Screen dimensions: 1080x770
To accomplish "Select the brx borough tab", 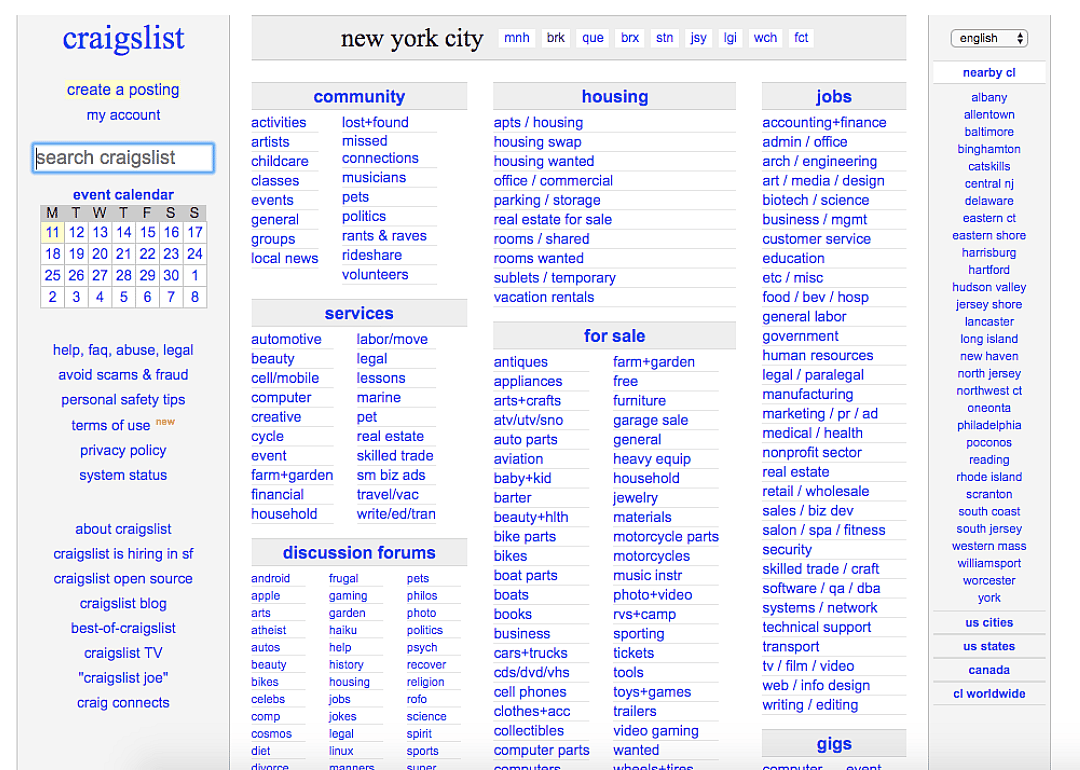I will (630, 38).
